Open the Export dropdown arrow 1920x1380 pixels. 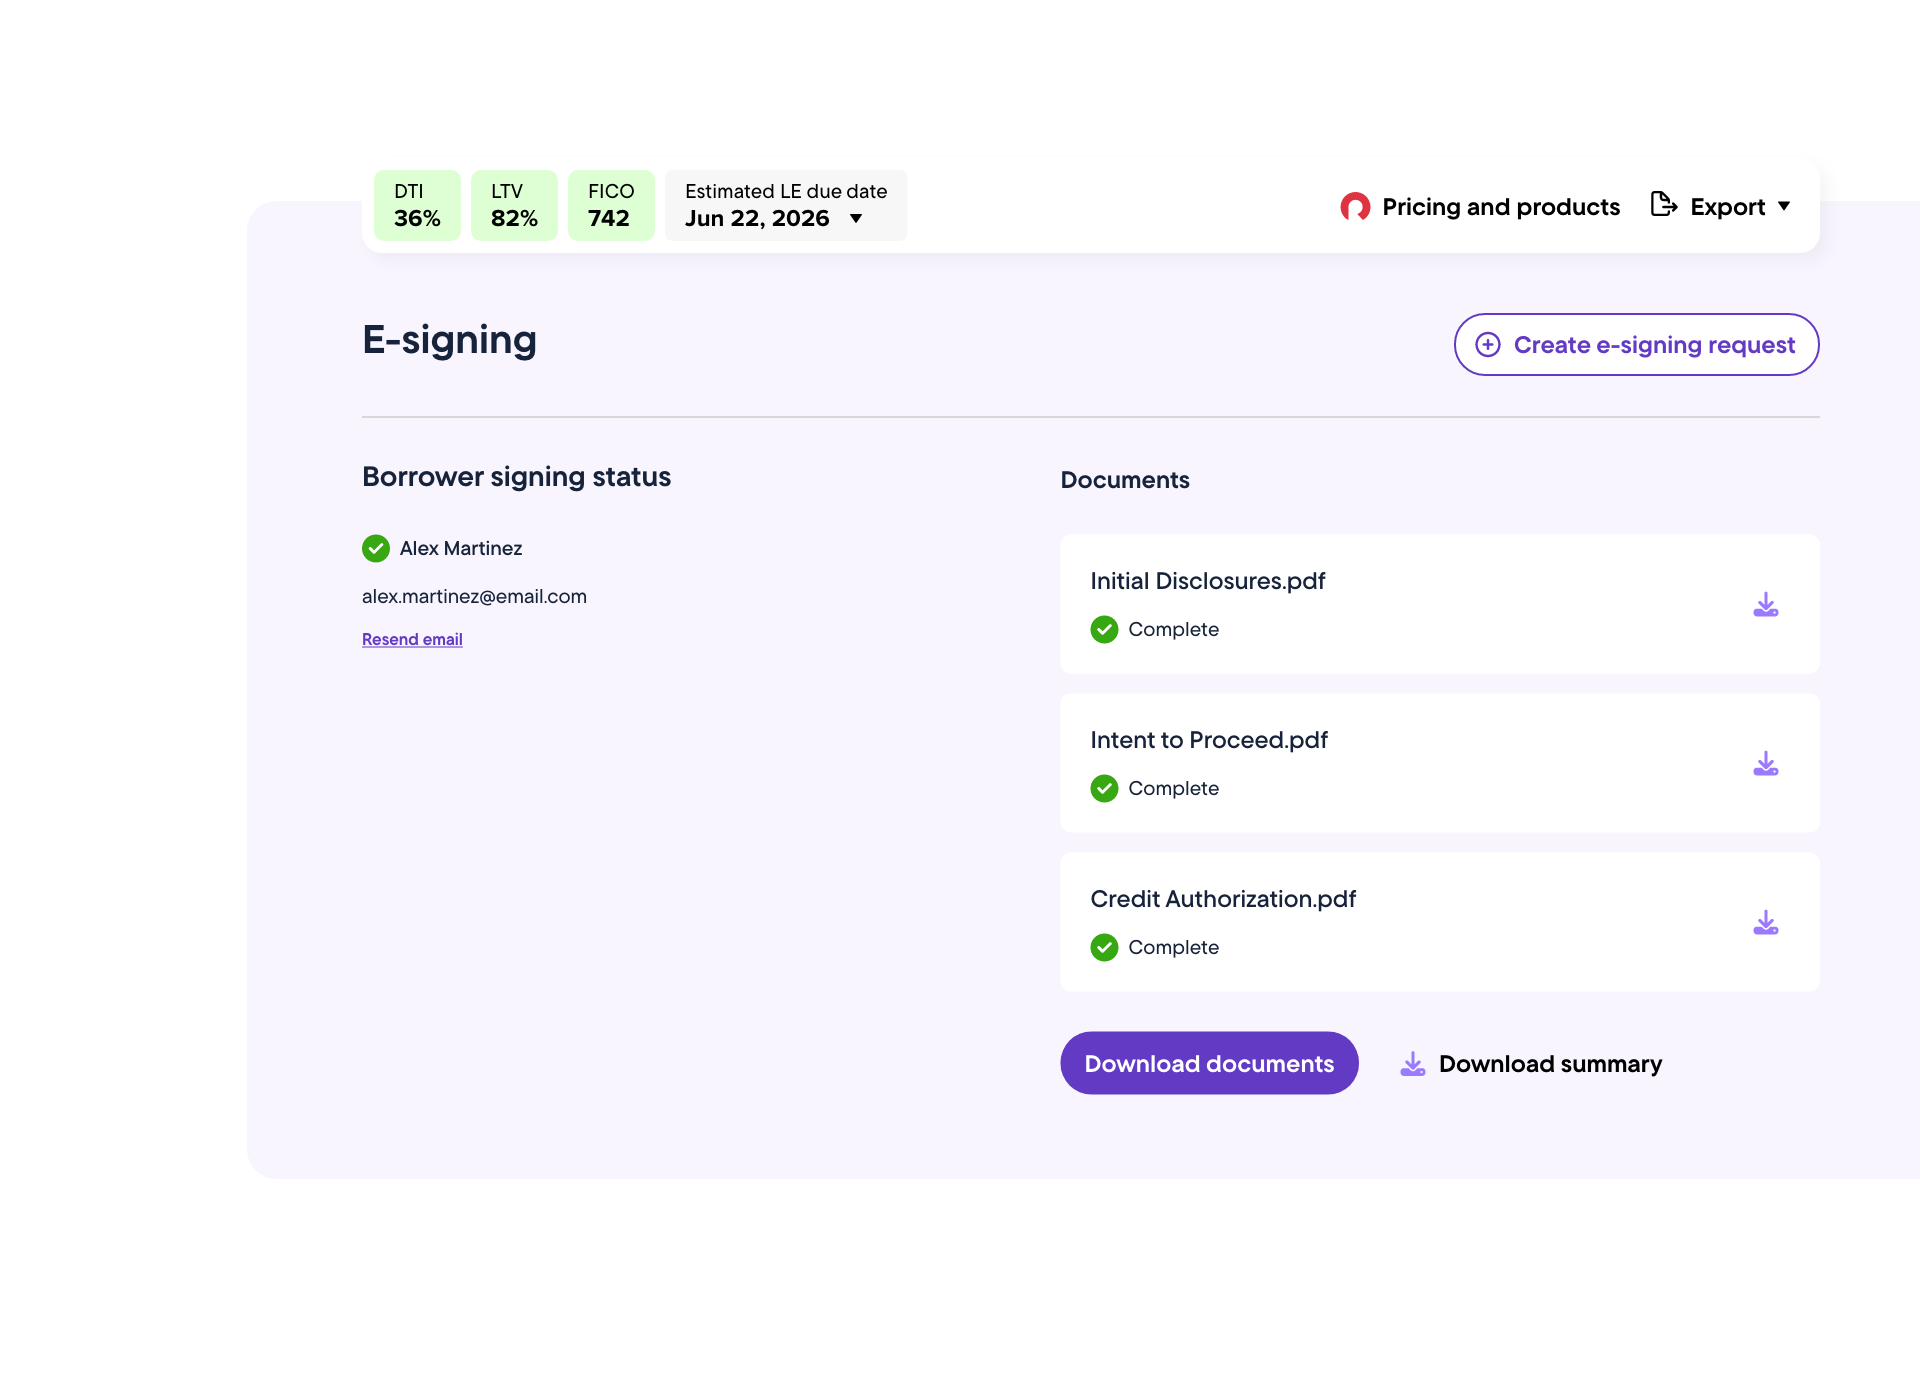(x=1784, y=207)
